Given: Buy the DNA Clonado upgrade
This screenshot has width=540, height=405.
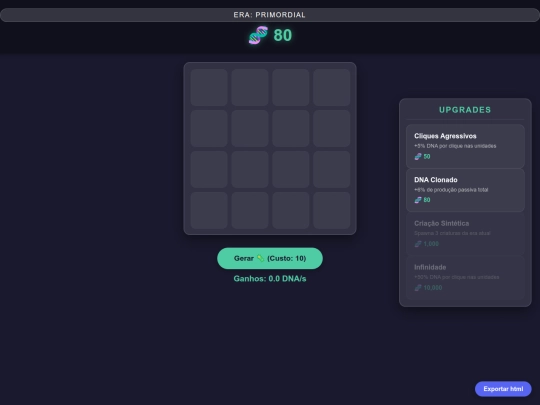Looking at the screenshot, I should 465,190.
